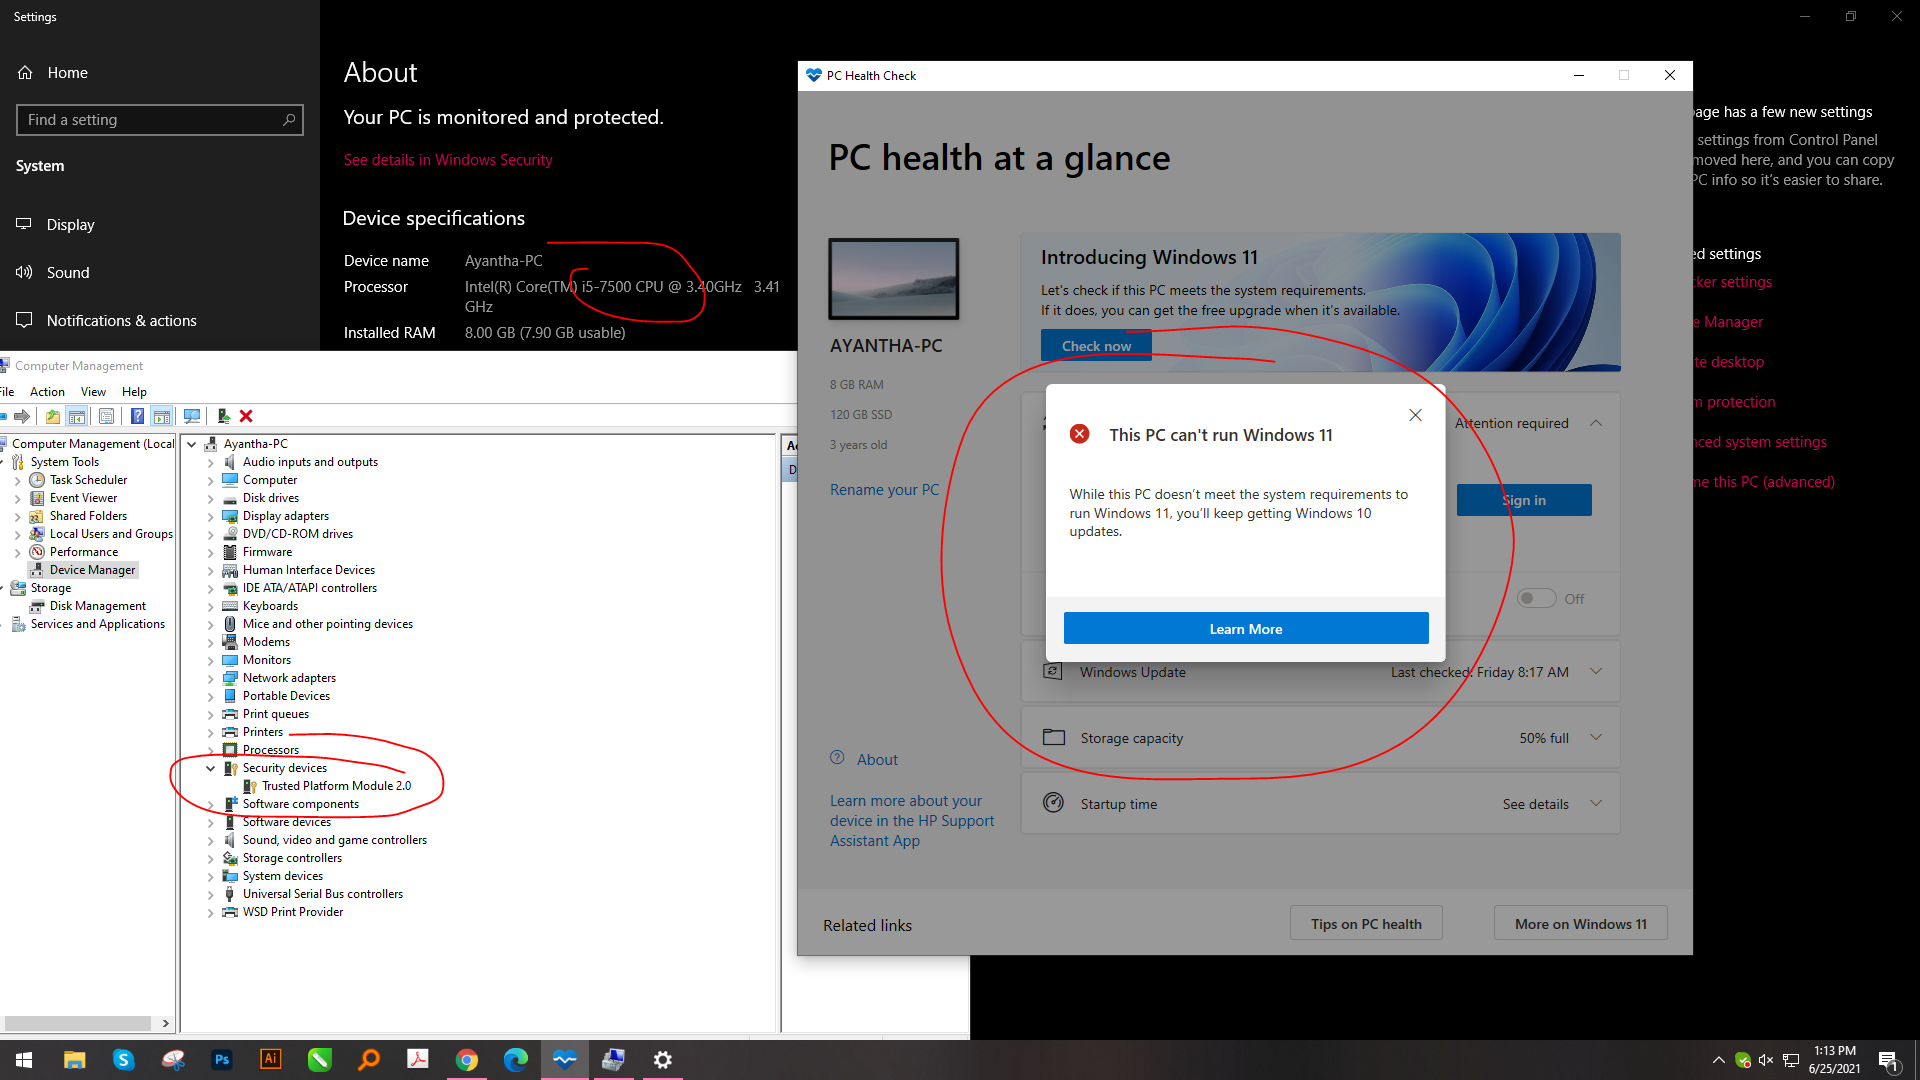Click the red X uninstall device icon
1920x1080 pixels.
coord(246,416)
